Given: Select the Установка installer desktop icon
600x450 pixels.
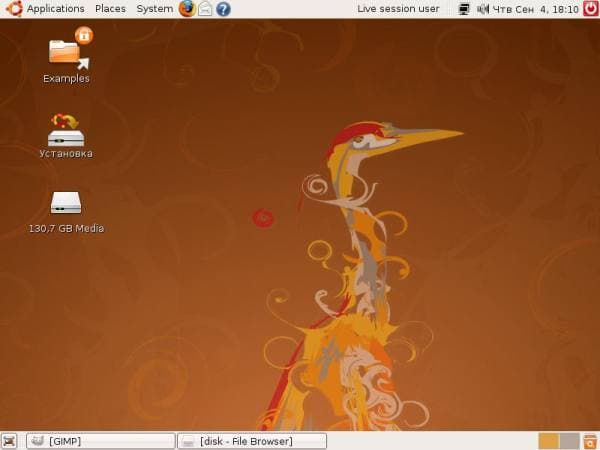Looking at the screenshot, I should coord(66,130).
